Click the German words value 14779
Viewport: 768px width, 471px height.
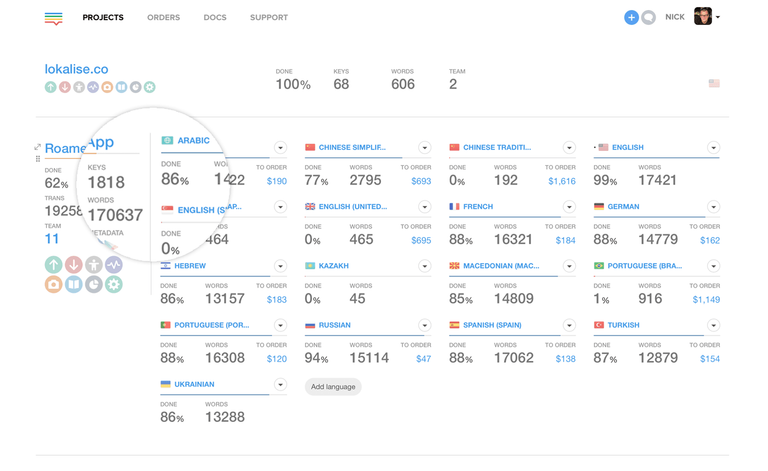coord(658,239)
